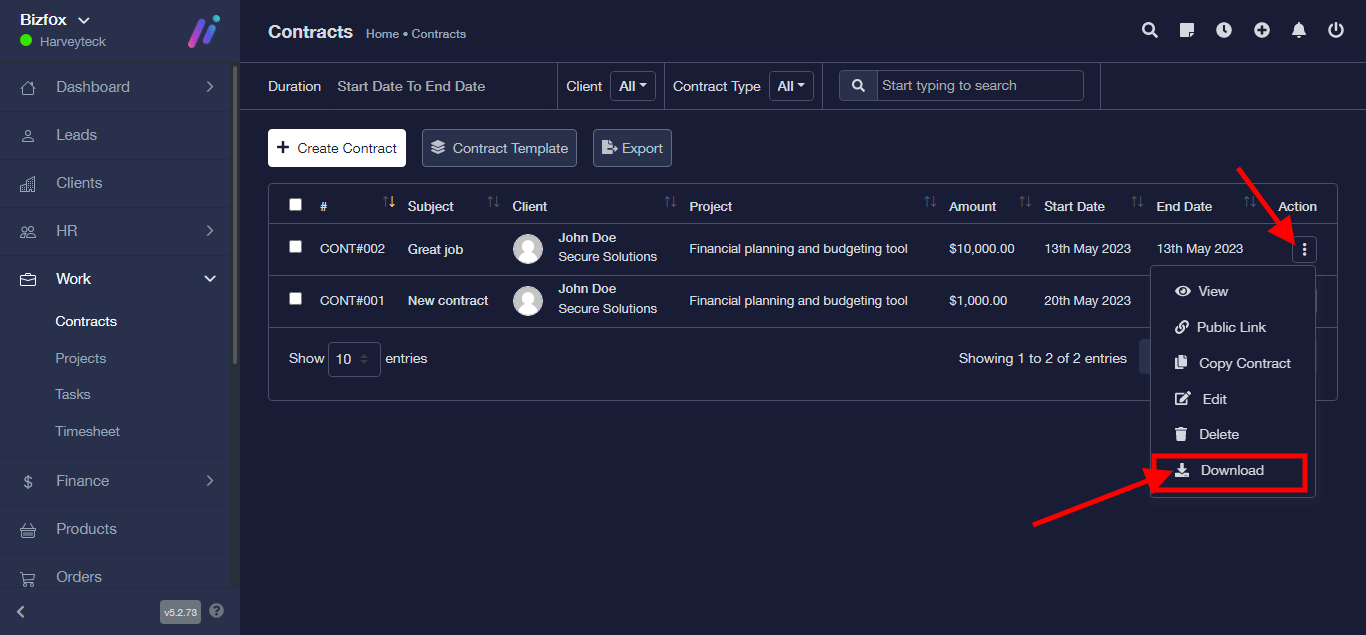Image resolution: width=1366 pixels, height=635 pixels.
Task: Tick the checkbox for CONT#002
Action: click(295, 247)
